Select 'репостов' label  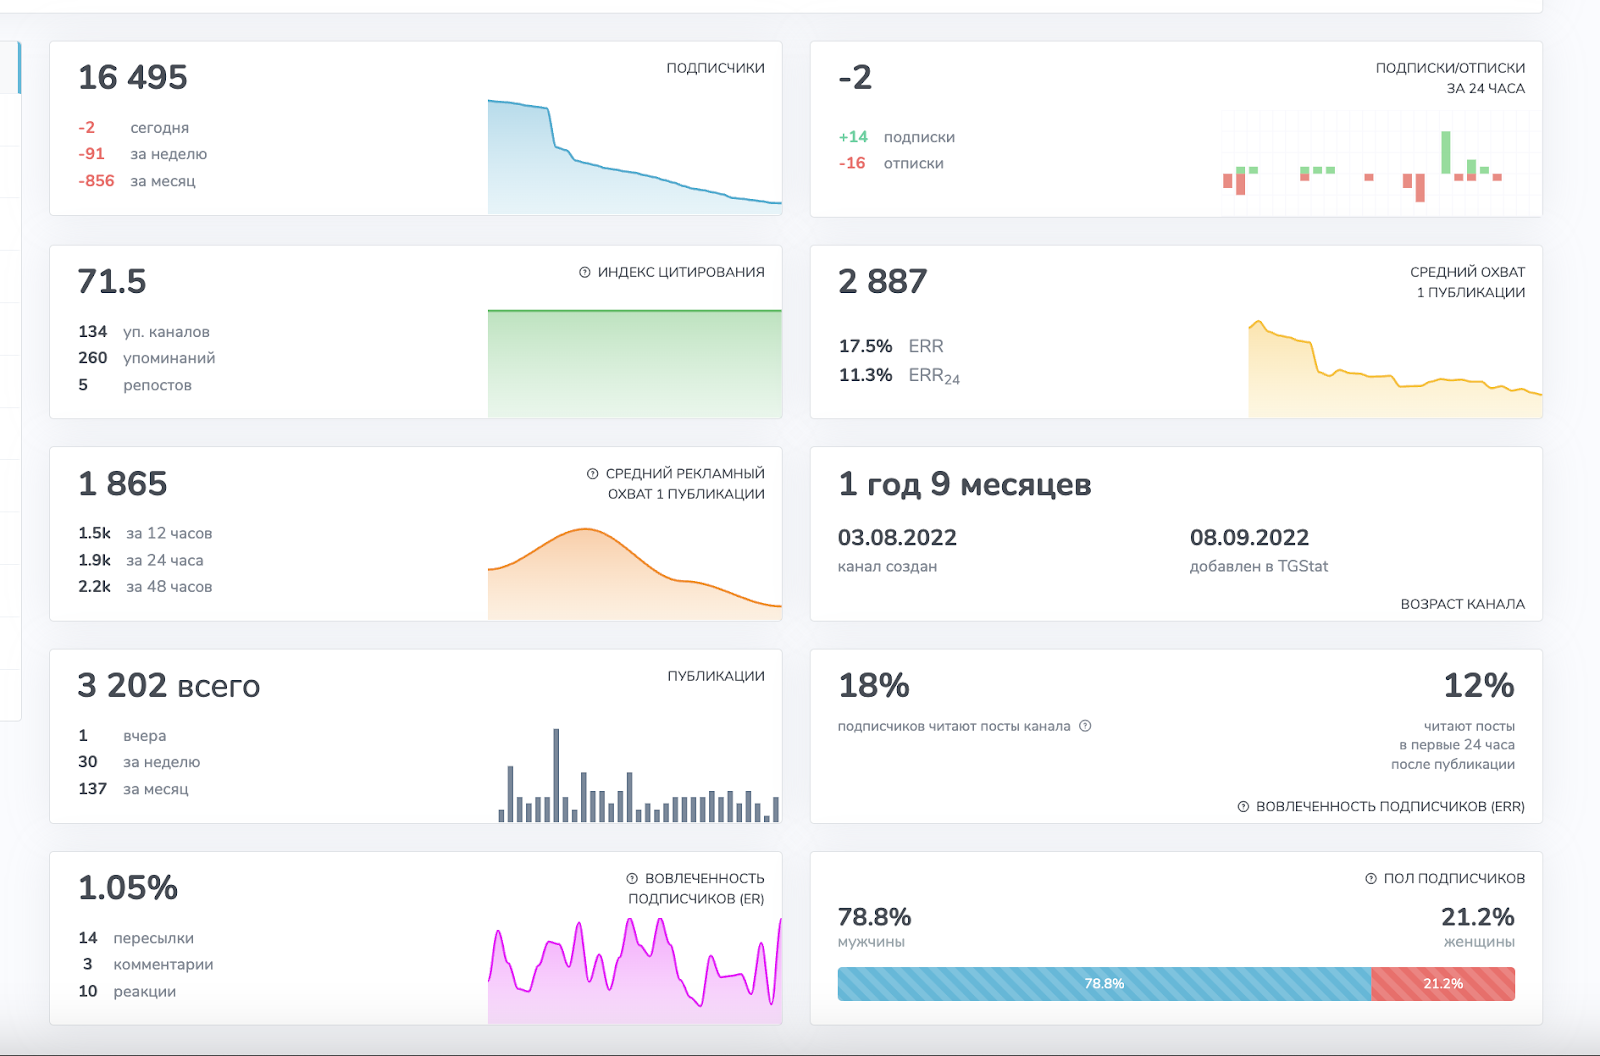[x=157, y=385]
